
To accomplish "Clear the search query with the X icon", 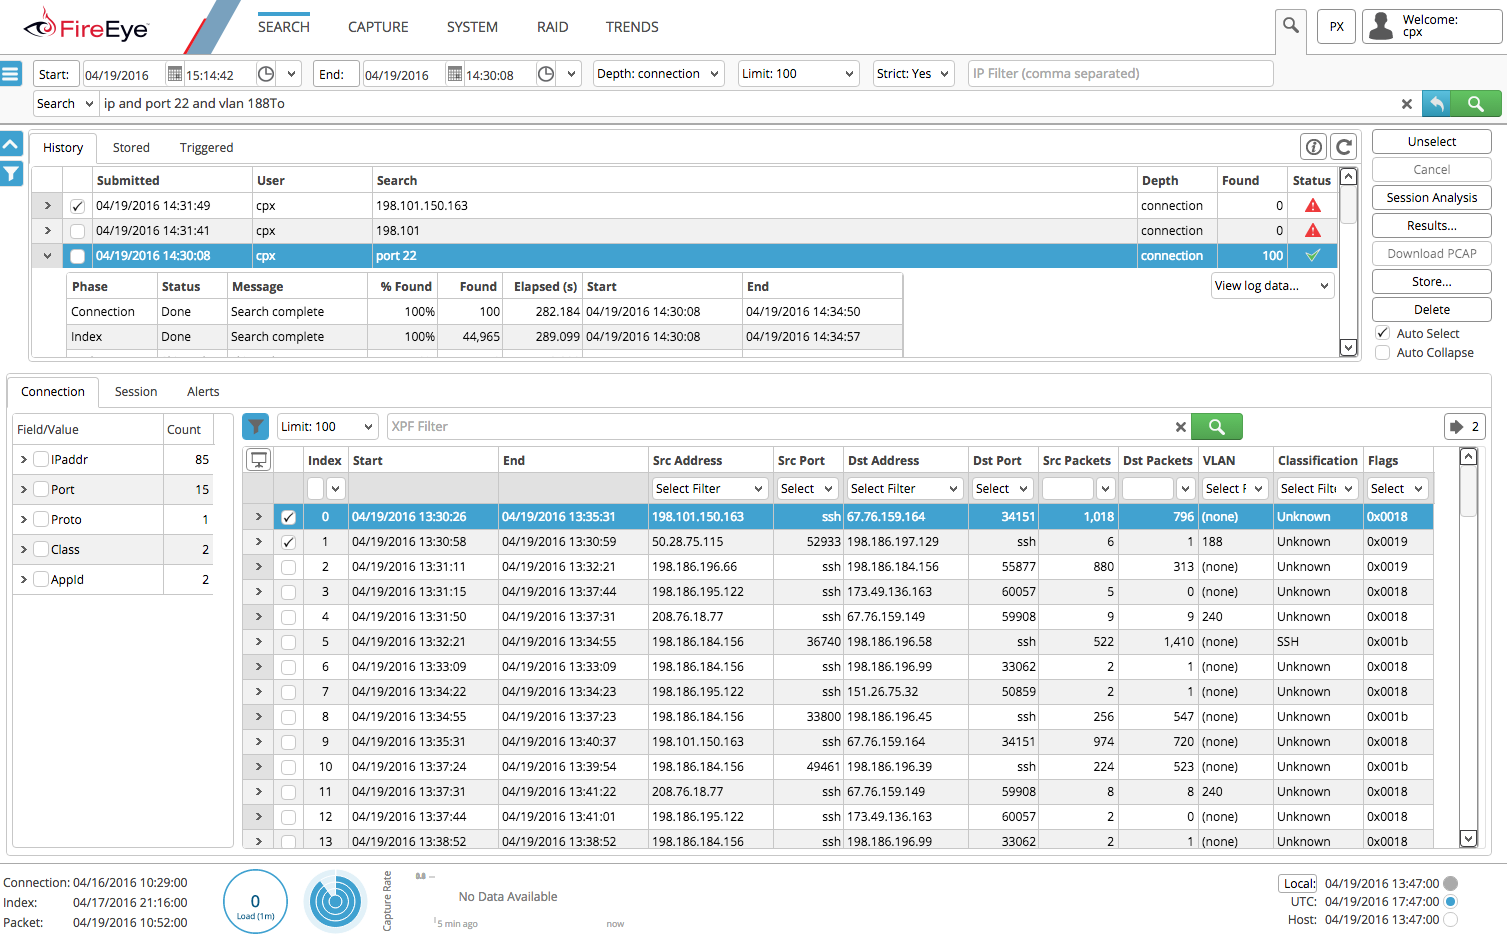I will (x=1406, y=104).
